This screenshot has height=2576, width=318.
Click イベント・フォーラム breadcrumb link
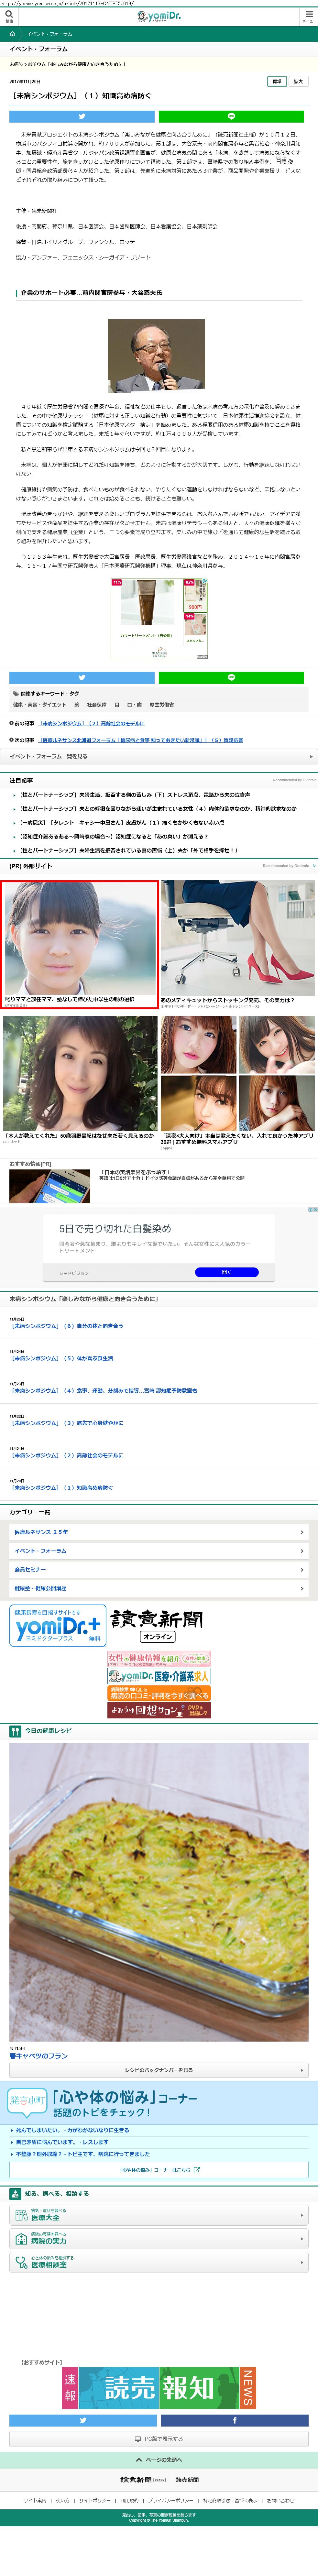point(50,34)
